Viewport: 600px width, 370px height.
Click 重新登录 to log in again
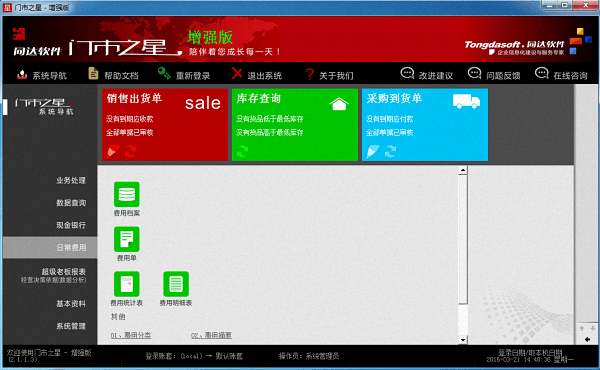click(x=184, y=75)
